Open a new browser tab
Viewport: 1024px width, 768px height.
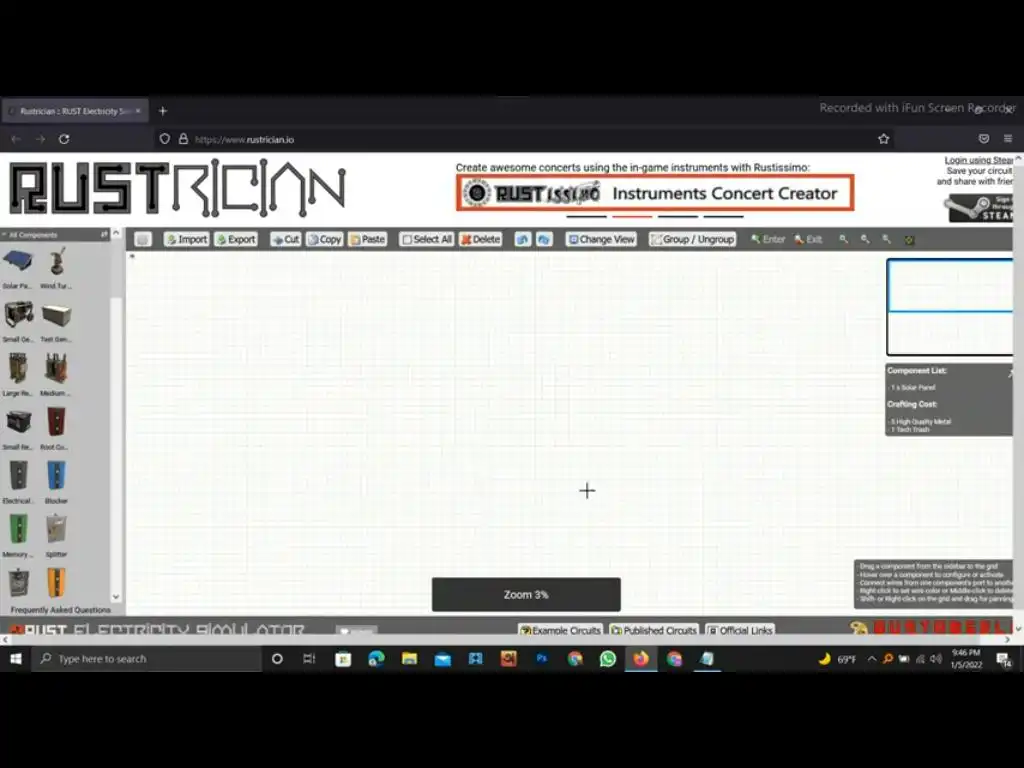163,111
